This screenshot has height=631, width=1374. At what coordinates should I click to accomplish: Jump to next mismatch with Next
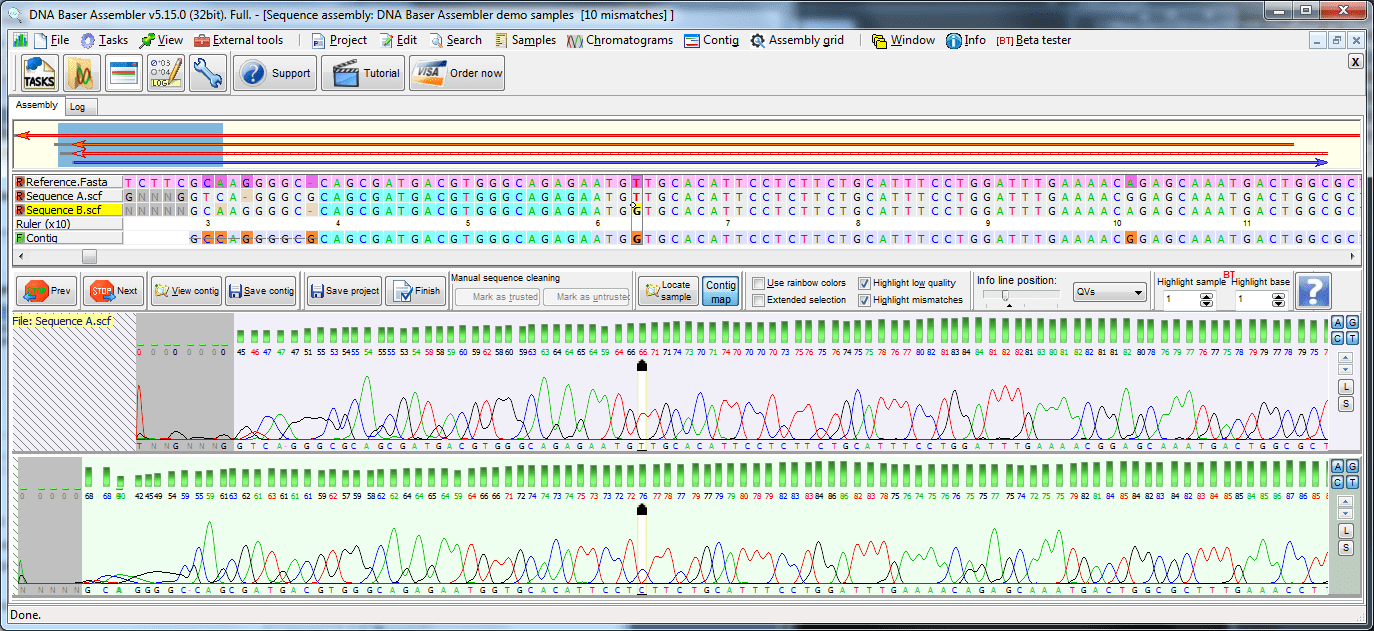[x=114, y=291]
